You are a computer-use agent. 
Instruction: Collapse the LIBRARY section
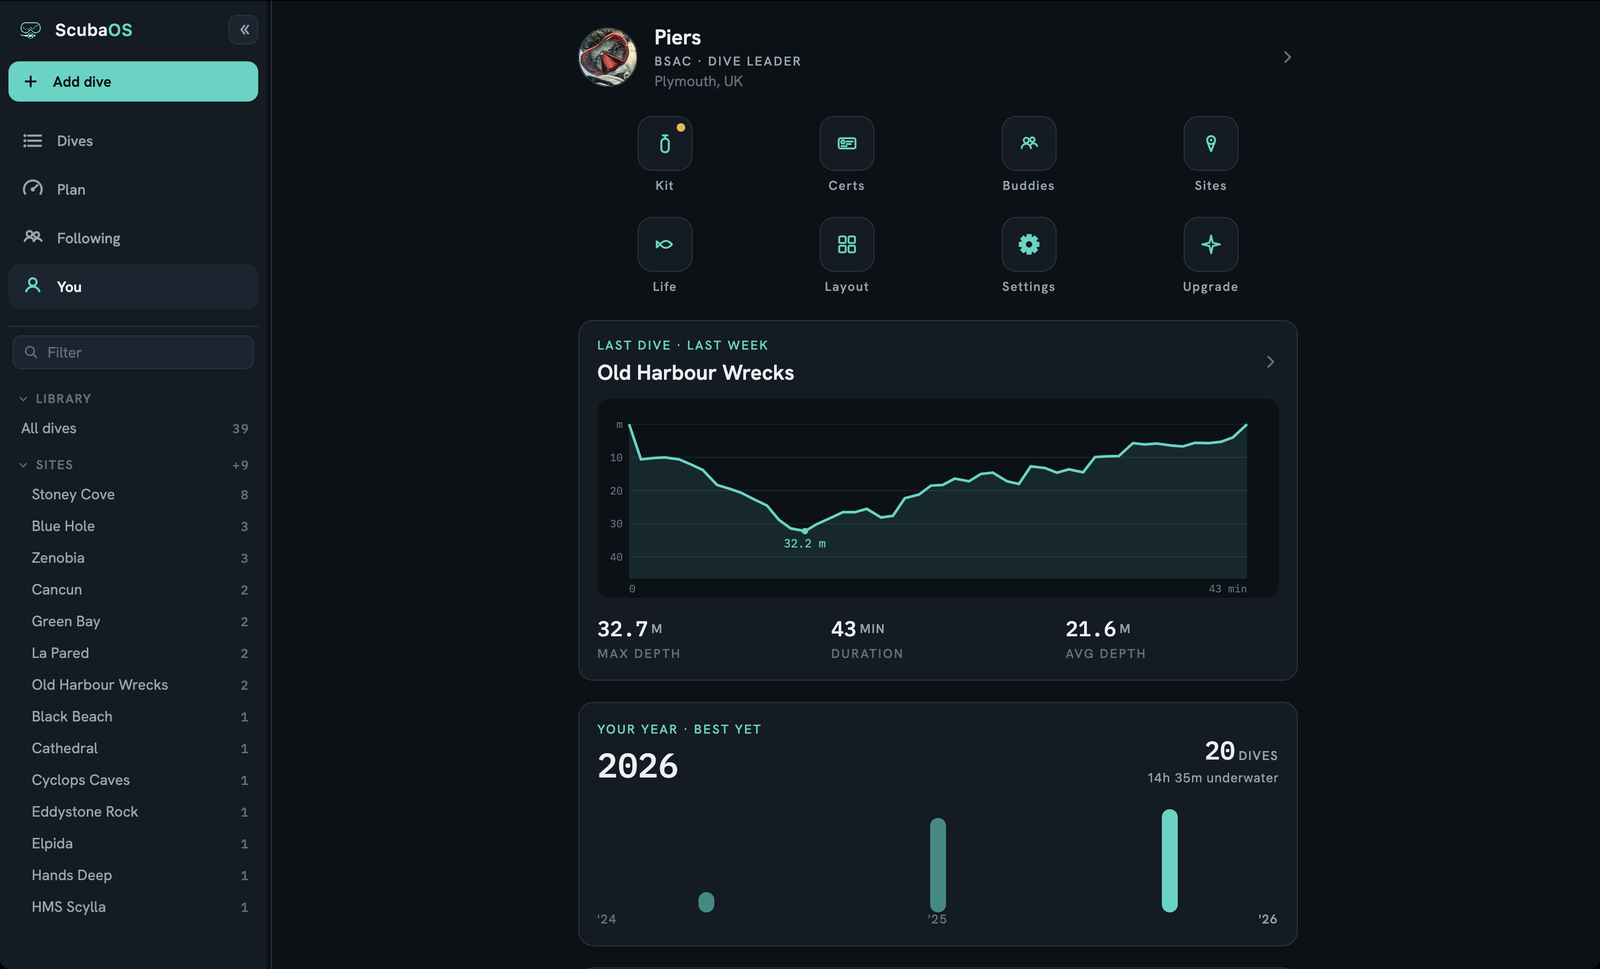click(23, 399)
